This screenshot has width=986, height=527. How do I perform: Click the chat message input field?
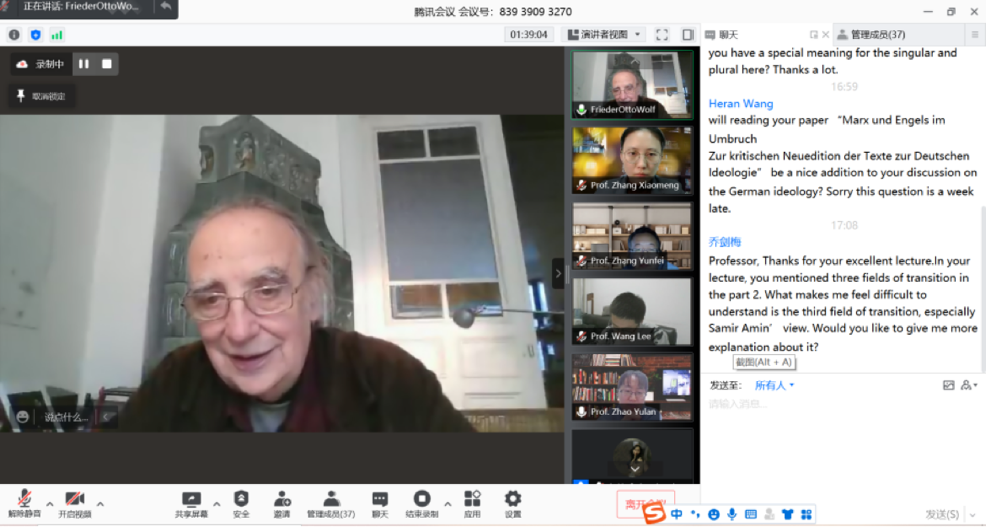click(820, 405)
